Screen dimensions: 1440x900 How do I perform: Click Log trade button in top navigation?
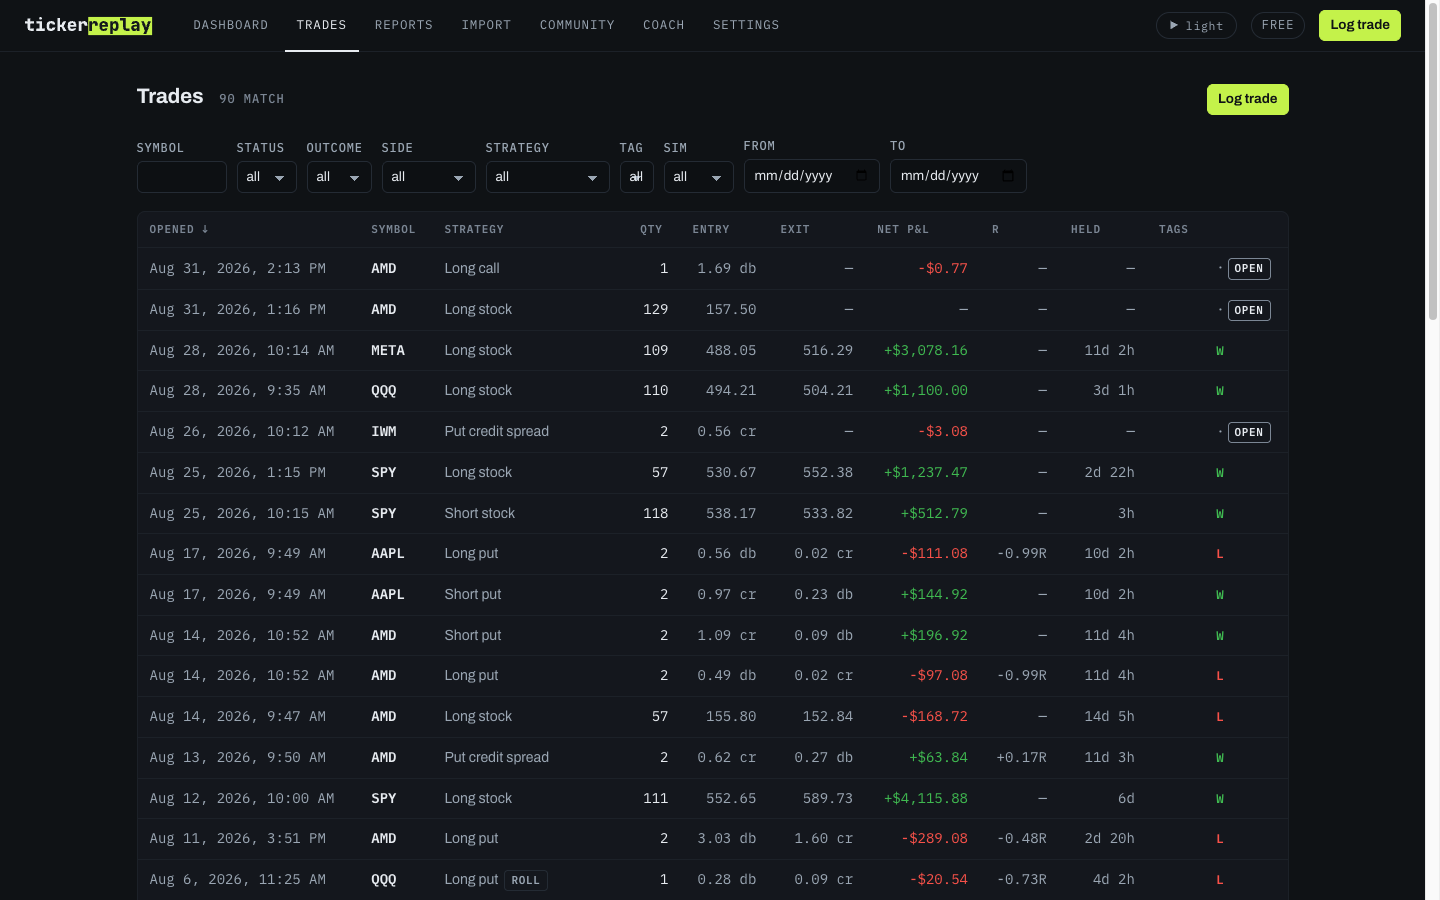[x=1359, y=25]
